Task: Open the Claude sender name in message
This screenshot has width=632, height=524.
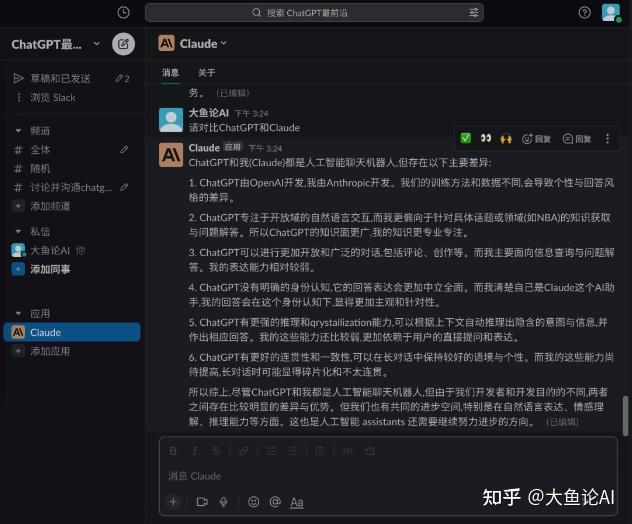Action: (x=204, y=148)
